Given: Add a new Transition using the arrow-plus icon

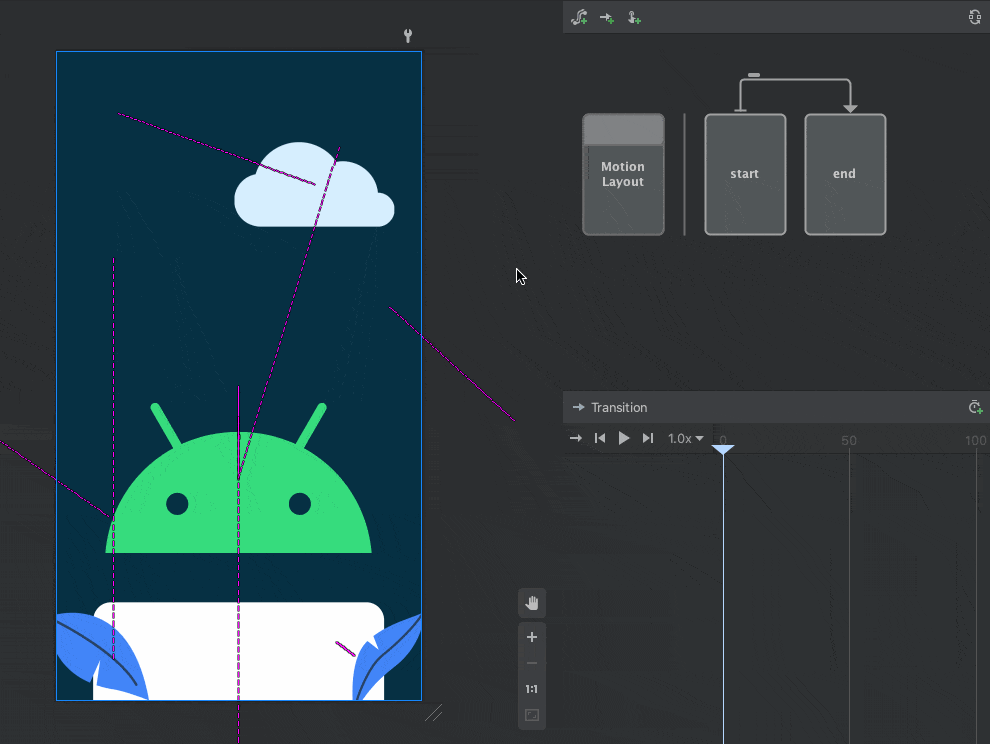Looking at the screenshot, I should 606,17.
